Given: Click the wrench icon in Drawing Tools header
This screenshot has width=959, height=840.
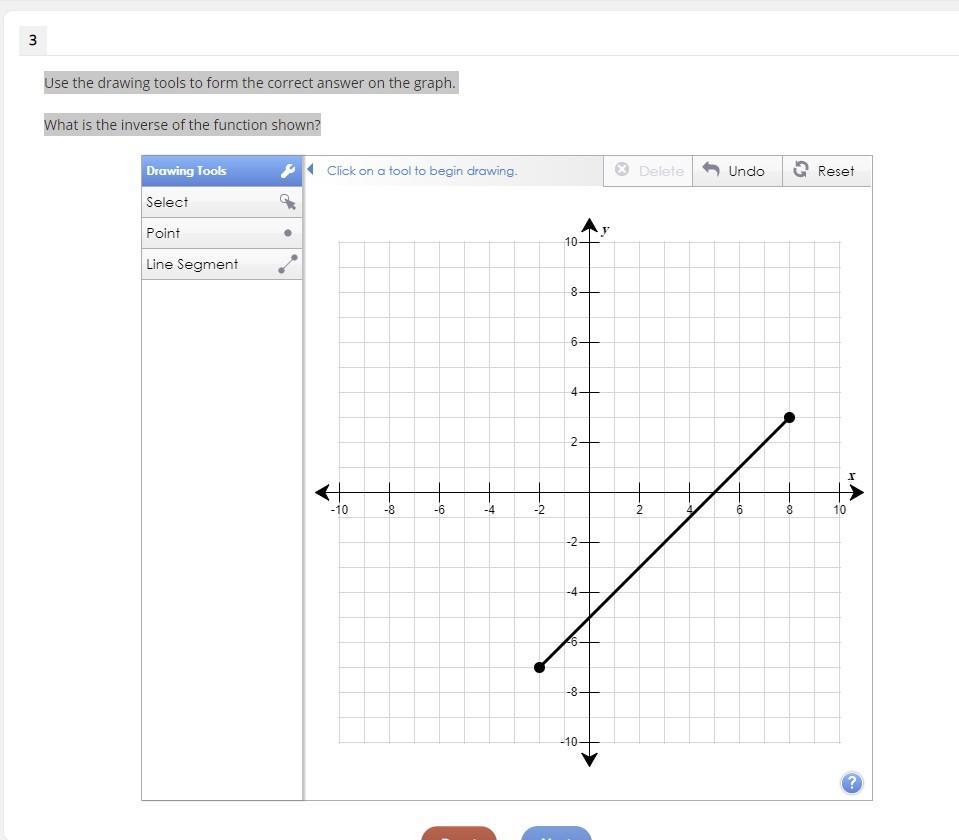Looking at the screenshot, I should coord(288,171).
